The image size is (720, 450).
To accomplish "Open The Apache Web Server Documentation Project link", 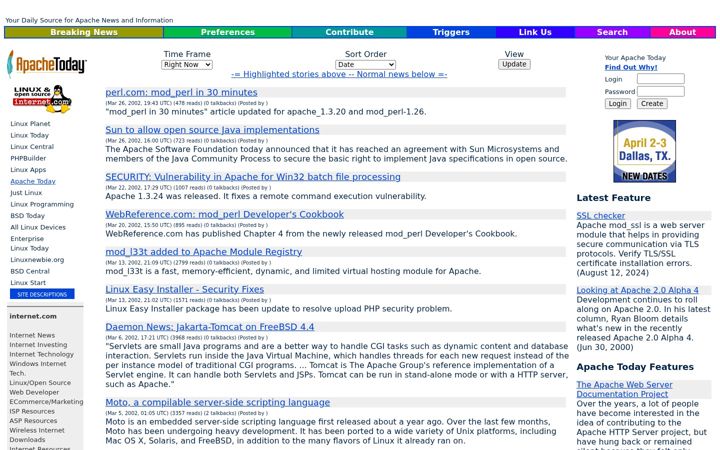I will (x=624, y=389).
